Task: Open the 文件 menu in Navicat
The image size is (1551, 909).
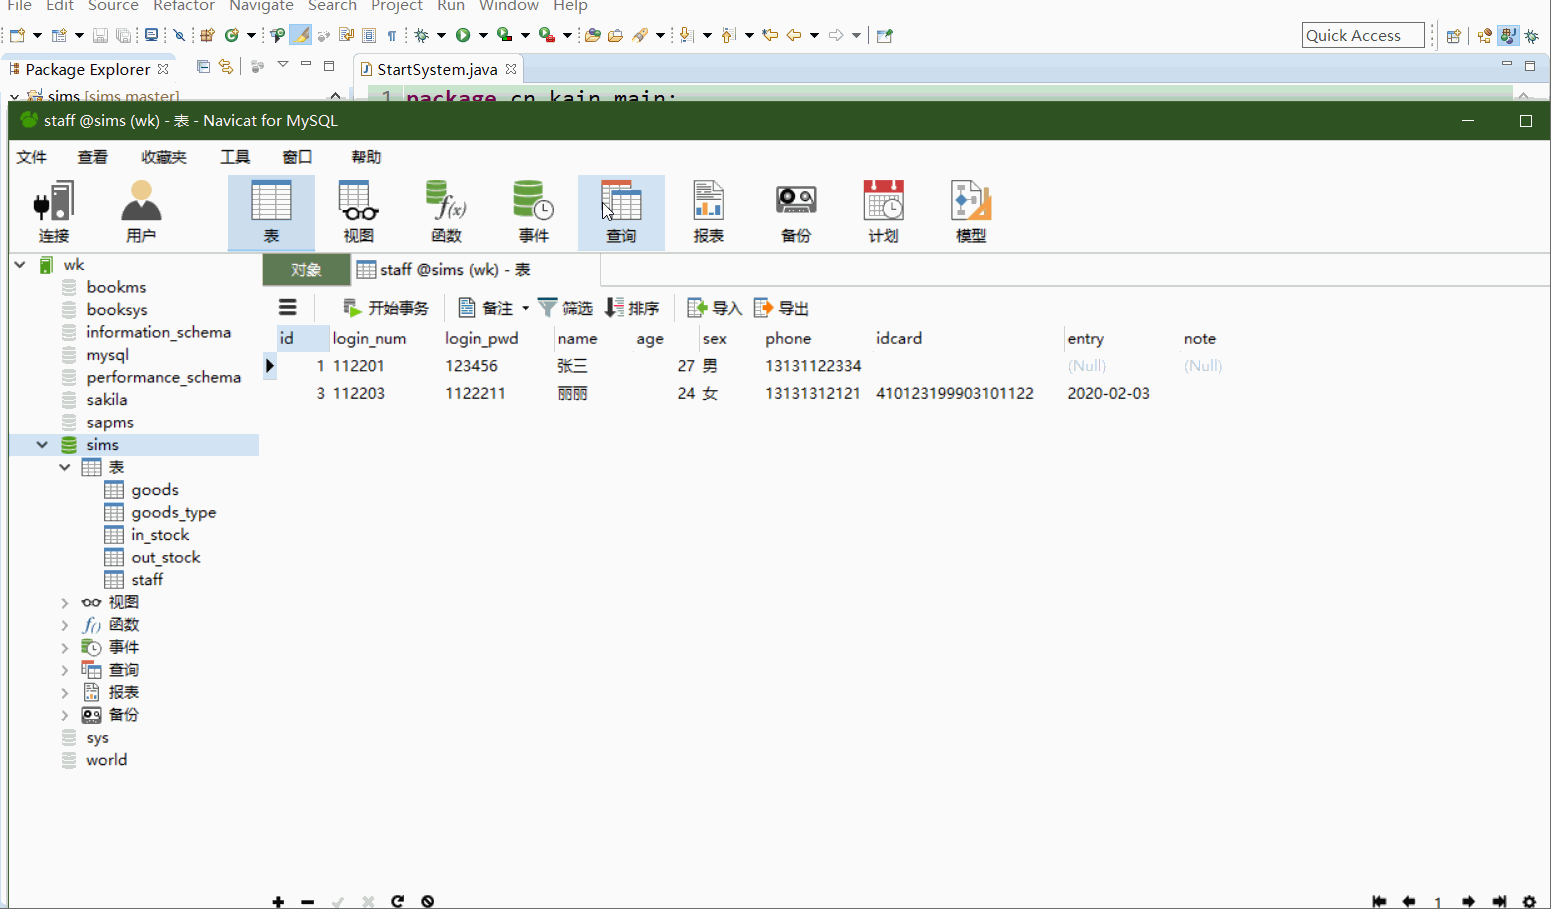Action: (32, 157)
